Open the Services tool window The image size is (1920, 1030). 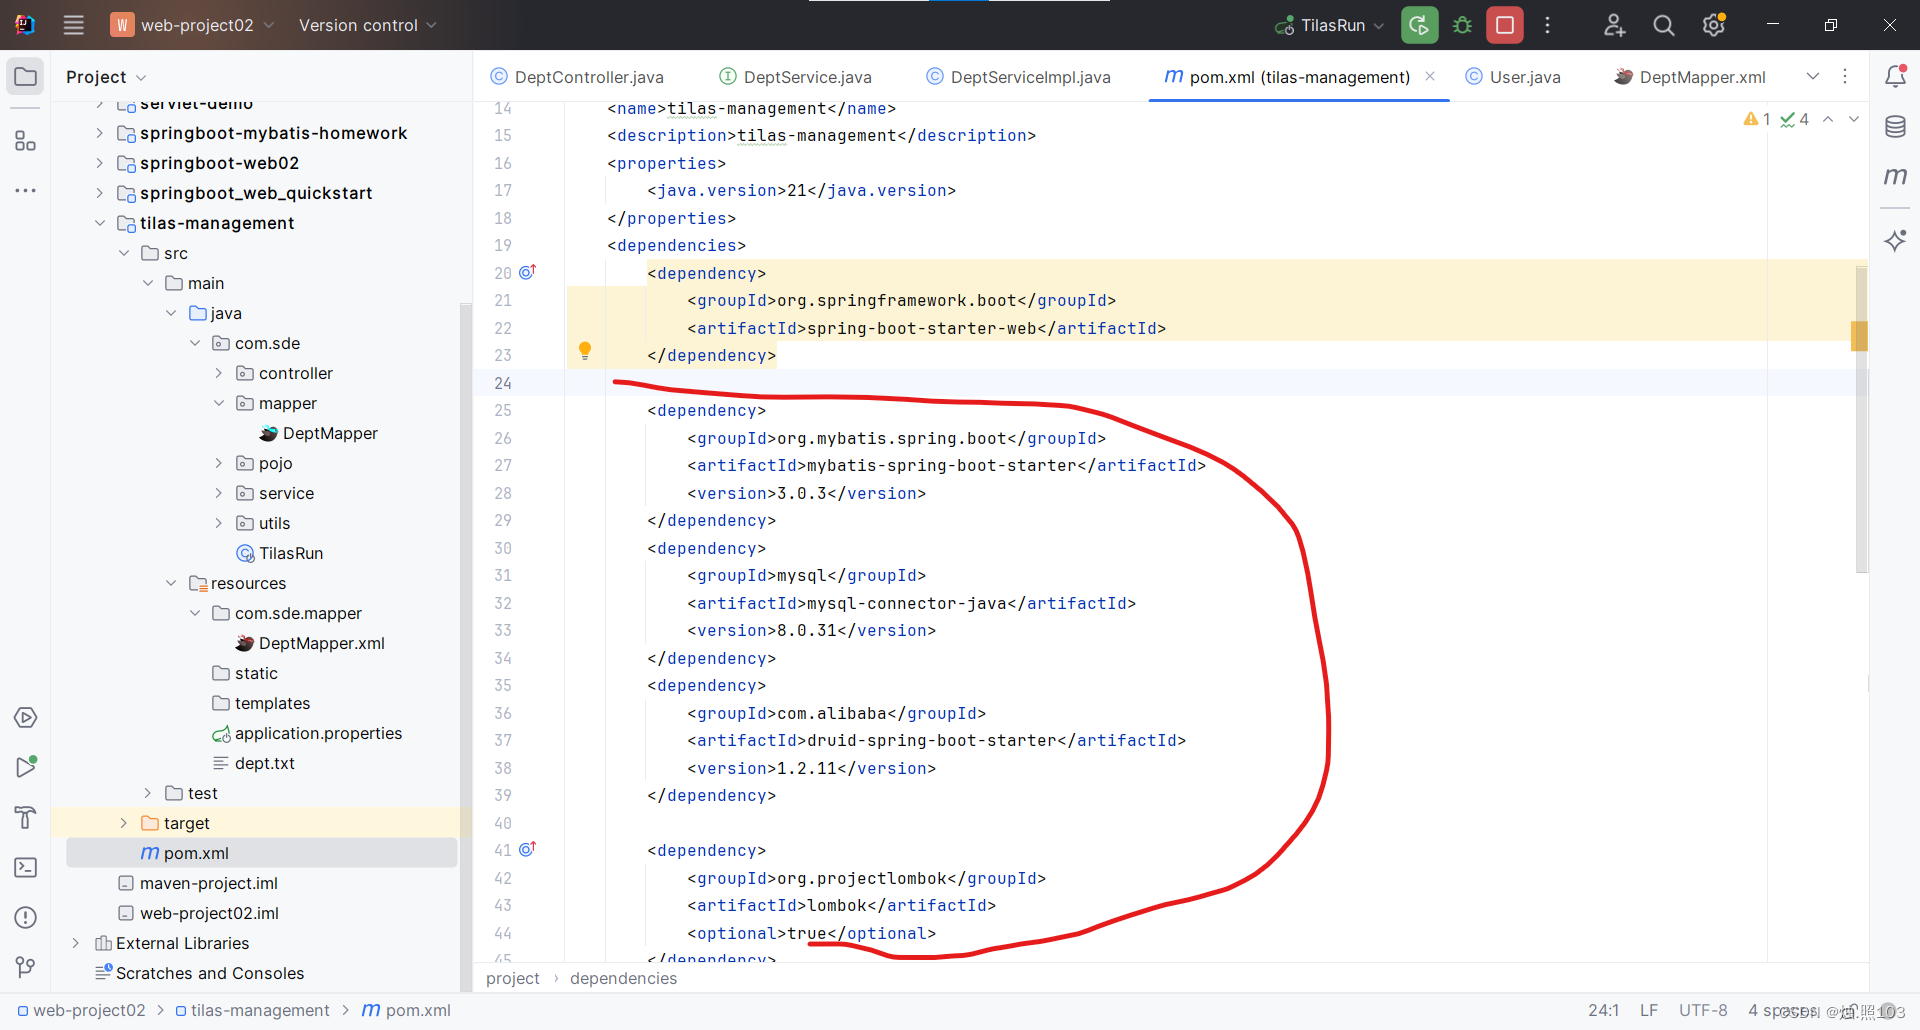coord(26,718)
